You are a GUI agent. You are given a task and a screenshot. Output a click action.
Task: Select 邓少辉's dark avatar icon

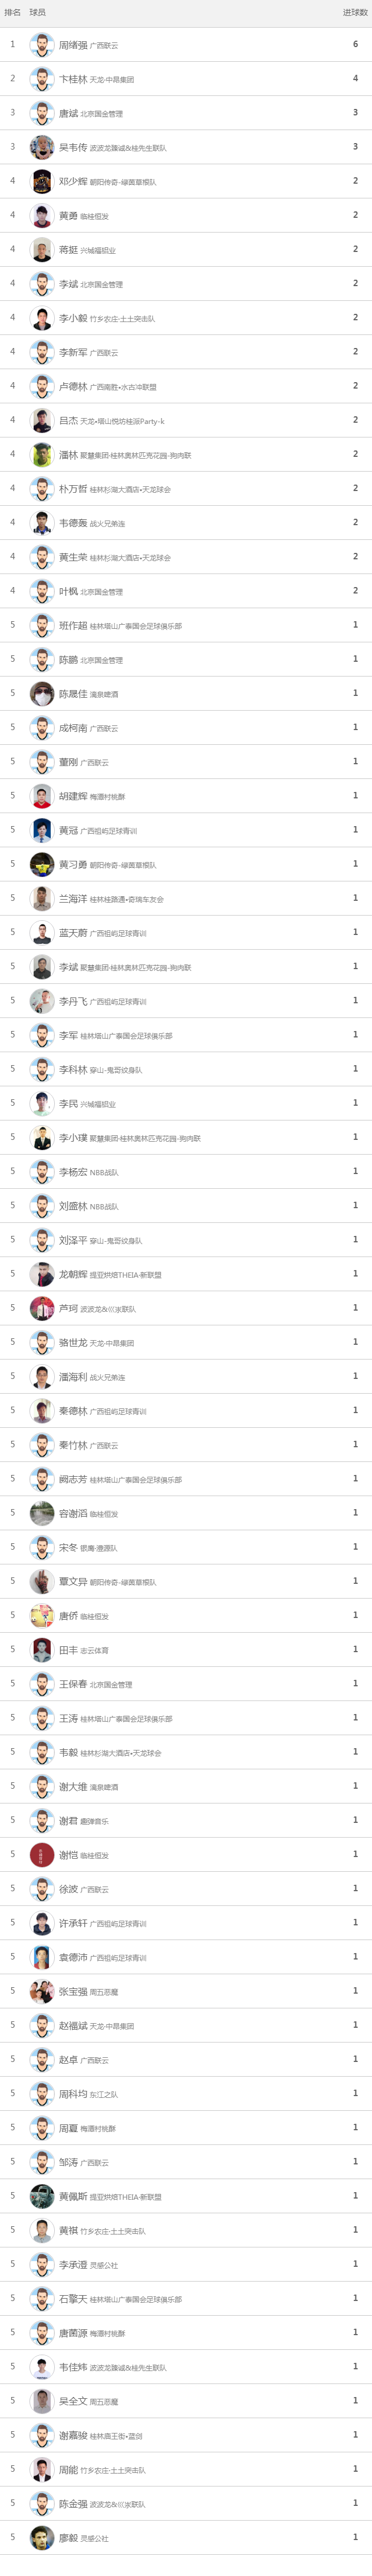pos(41,181)
